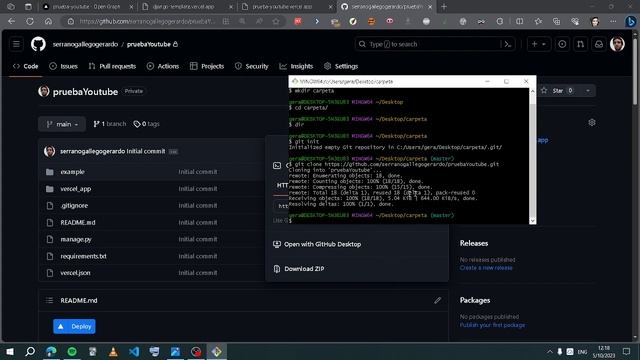Viewport: 640px width, 360px height.
Task: Open the README outline list icon
Action: click(x=49, y=300)
